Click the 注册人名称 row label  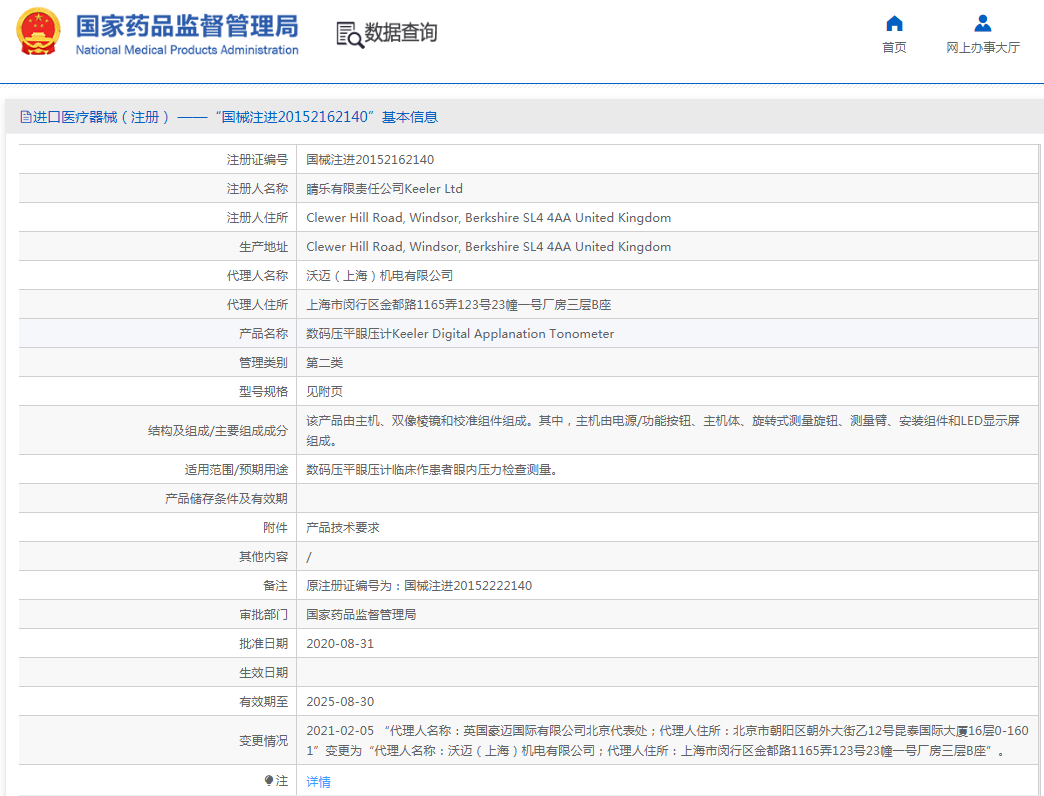[x=257, y=189]
